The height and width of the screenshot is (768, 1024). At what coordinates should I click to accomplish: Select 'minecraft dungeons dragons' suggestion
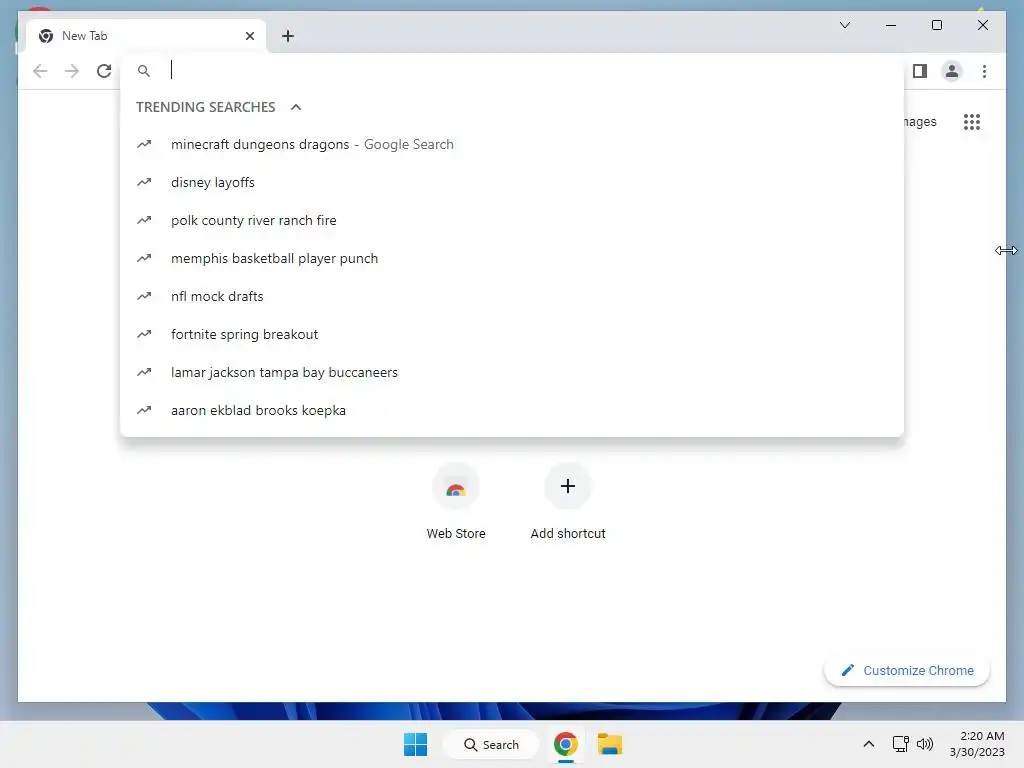[x=512, y=144]
